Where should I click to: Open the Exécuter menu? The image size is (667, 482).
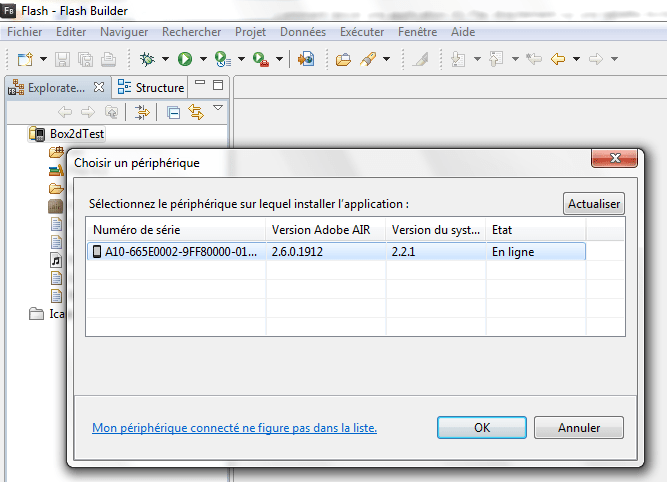[x=362, y=32]
